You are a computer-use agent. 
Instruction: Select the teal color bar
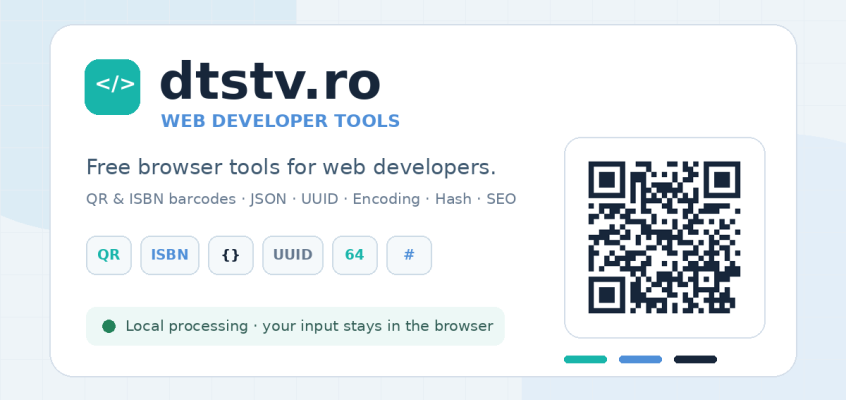[585, 360]
